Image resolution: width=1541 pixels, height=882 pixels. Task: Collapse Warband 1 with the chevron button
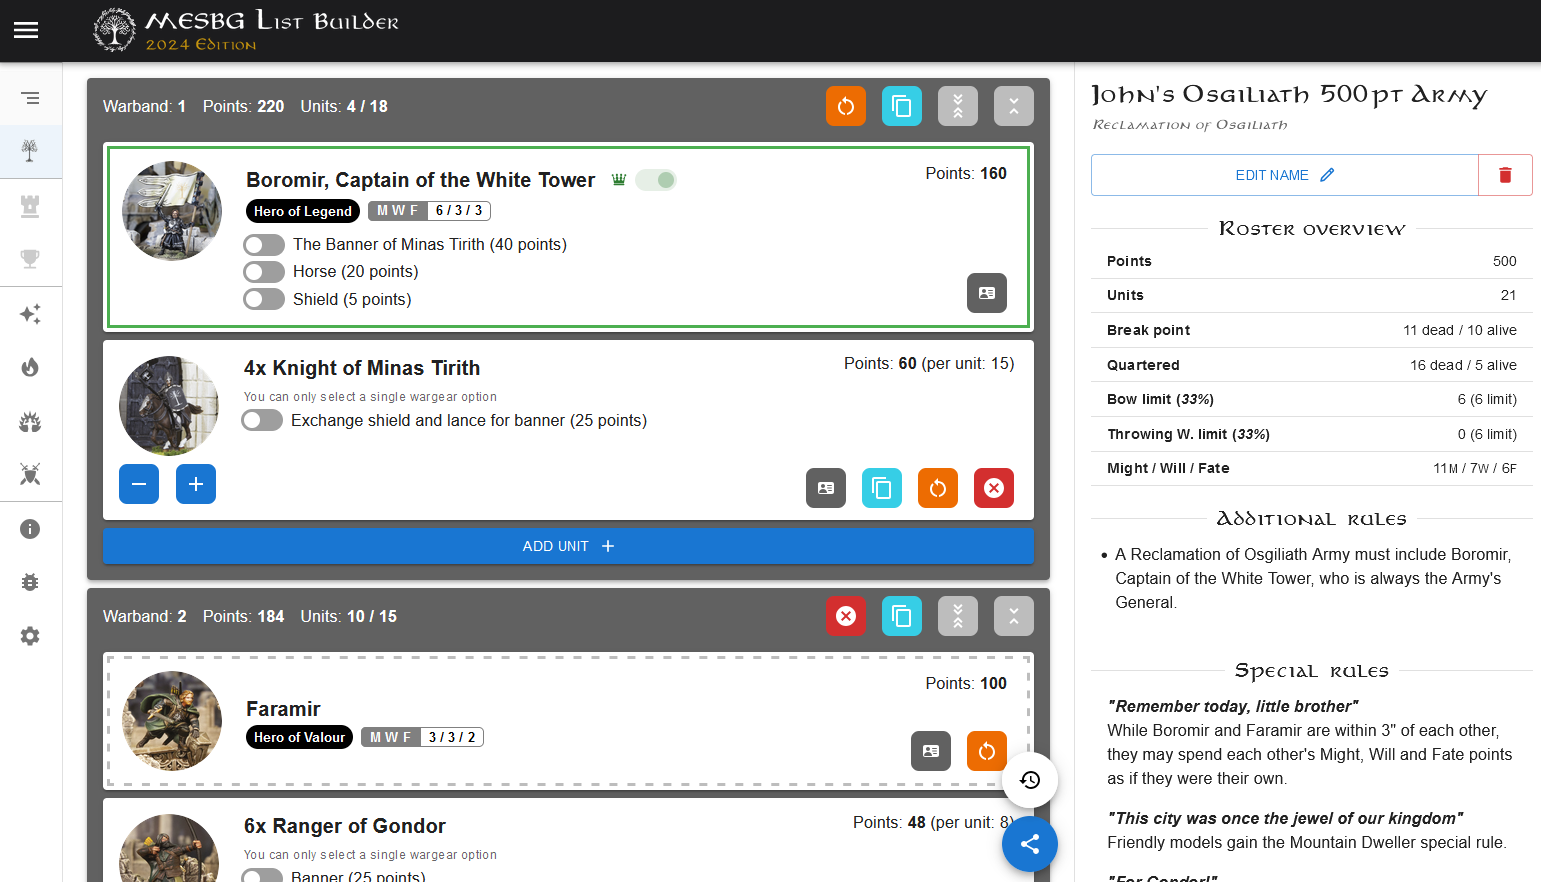click(x=1013, y=105)
